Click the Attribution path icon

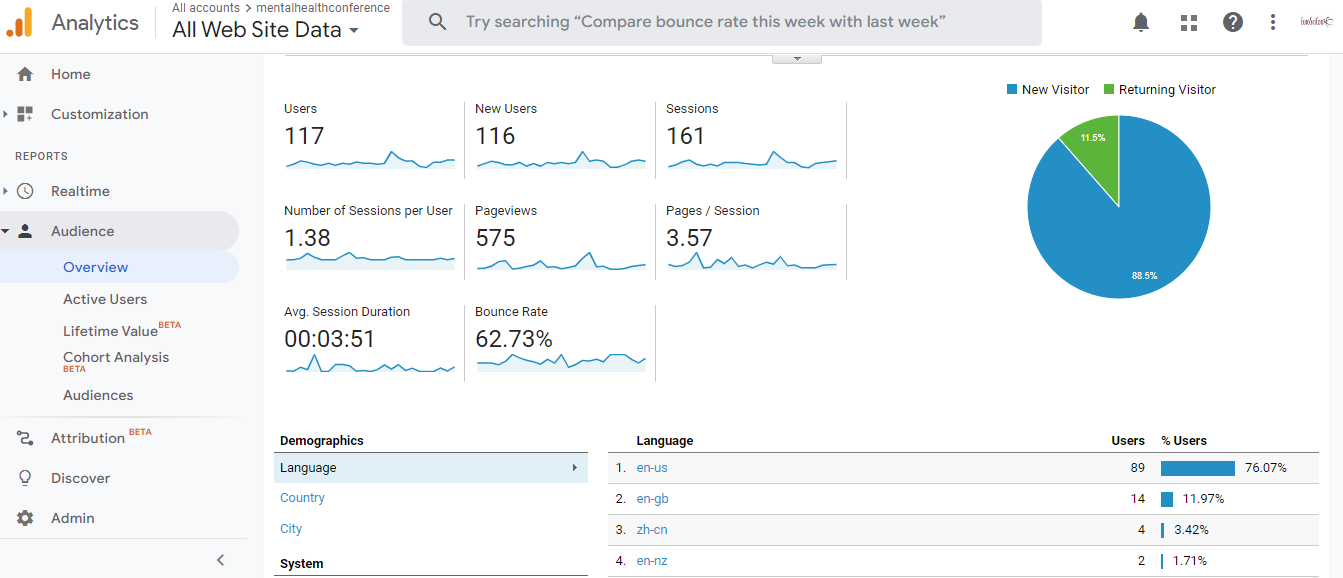(x=25, y=438)
